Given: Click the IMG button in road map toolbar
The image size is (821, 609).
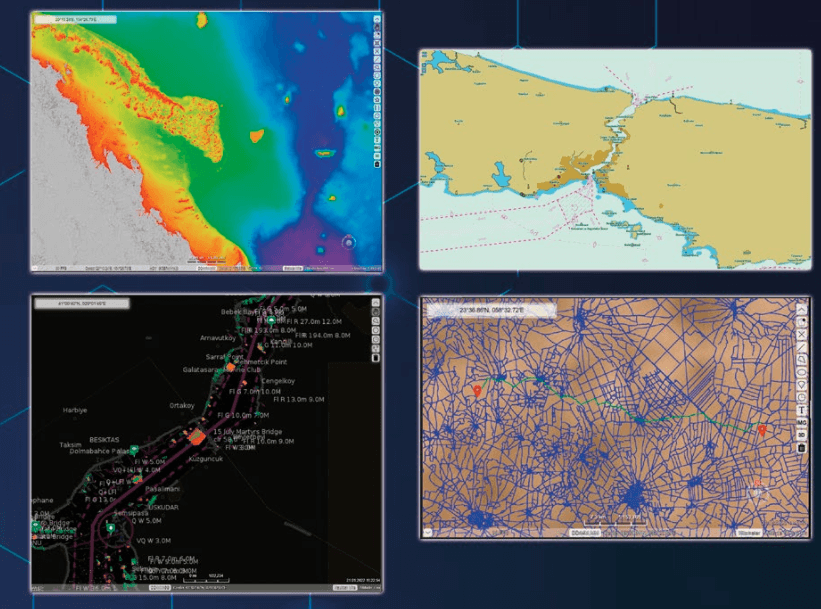Looking at the screenshot, I should pos(802,423).
